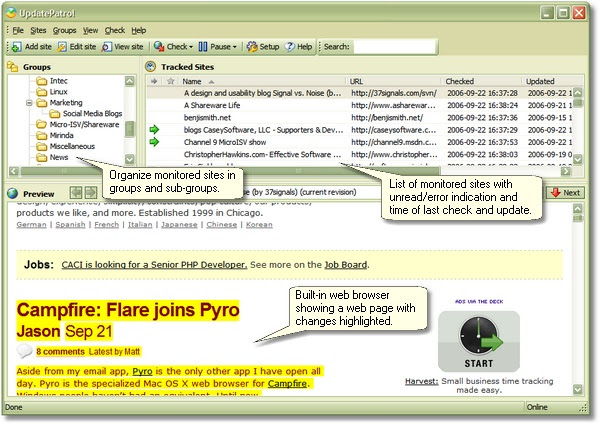This screenshot has height=425, width=600.
Task: Click Tracked Sites scroll down arrow
Action: pos(578,159)
